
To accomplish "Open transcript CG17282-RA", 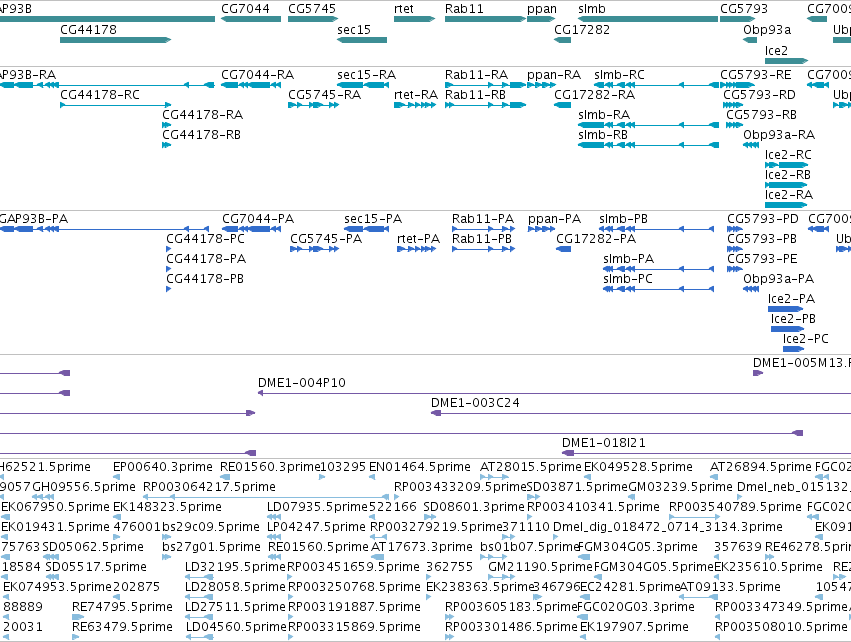I will 594,94.
